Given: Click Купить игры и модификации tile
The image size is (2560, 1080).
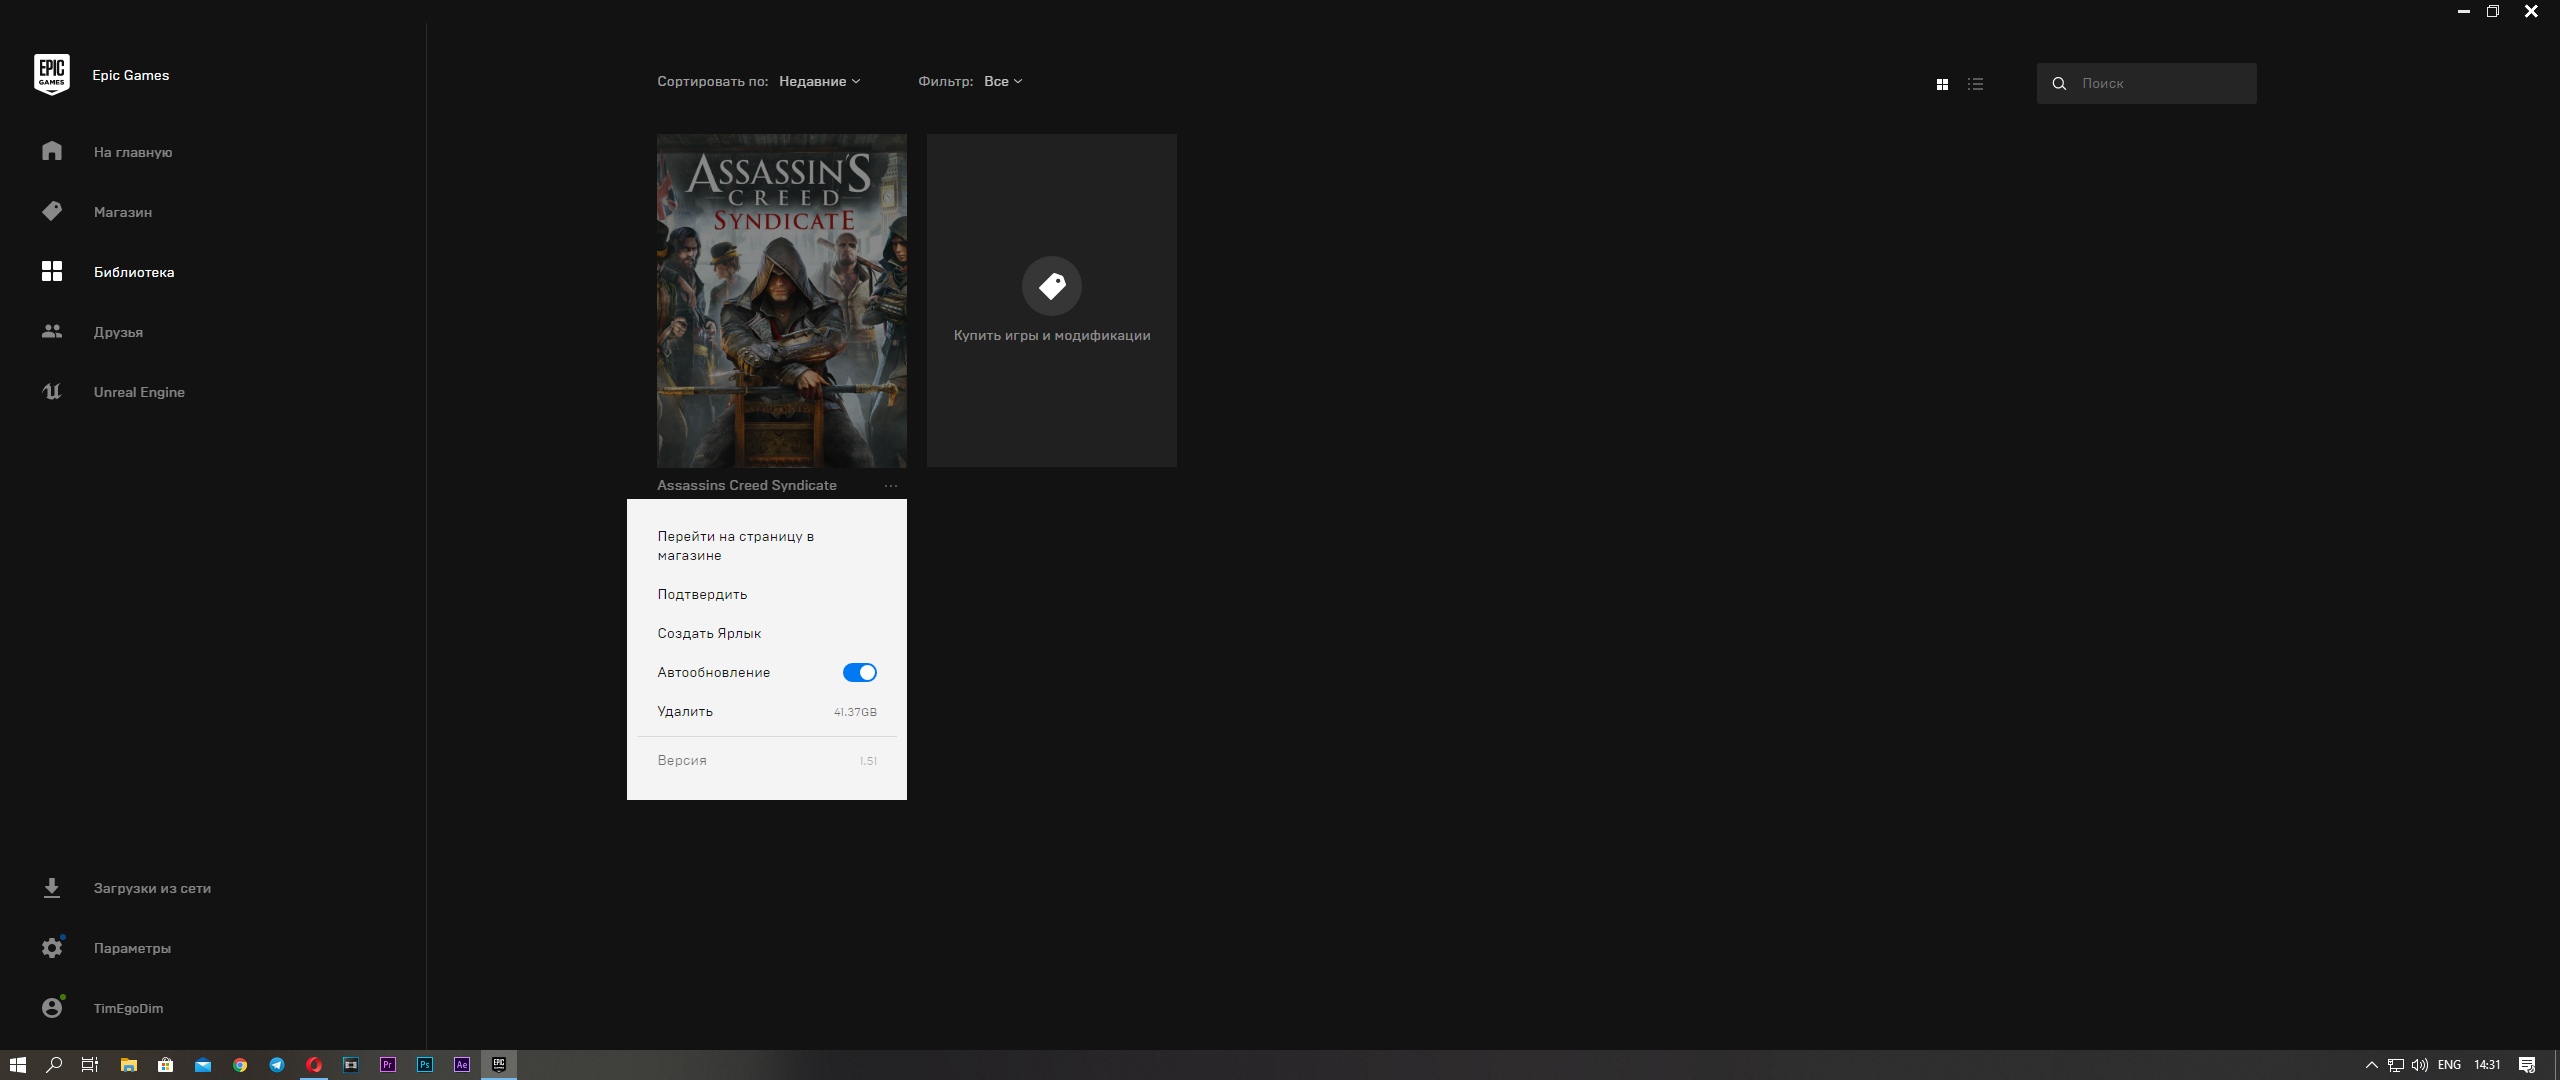Looking at the screenshot, I should (1051, 300).
